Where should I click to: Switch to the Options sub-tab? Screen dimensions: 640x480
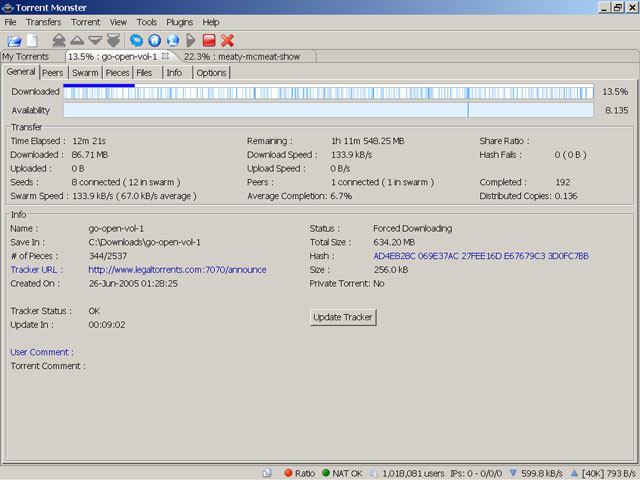(x=211, y=73)
